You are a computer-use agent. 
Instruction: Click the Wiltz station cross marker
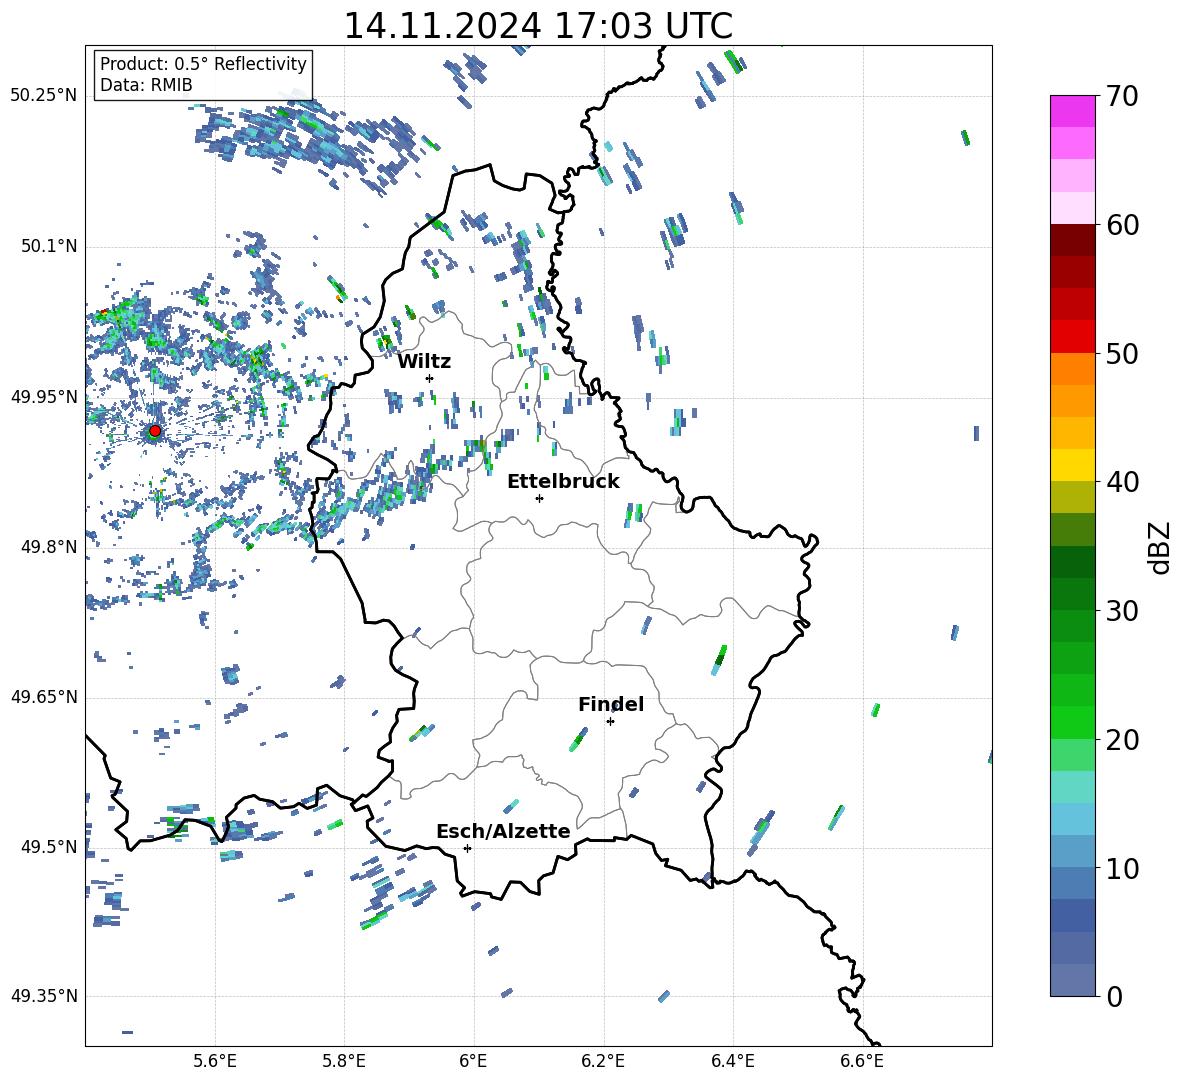click(x=430, y=378)
